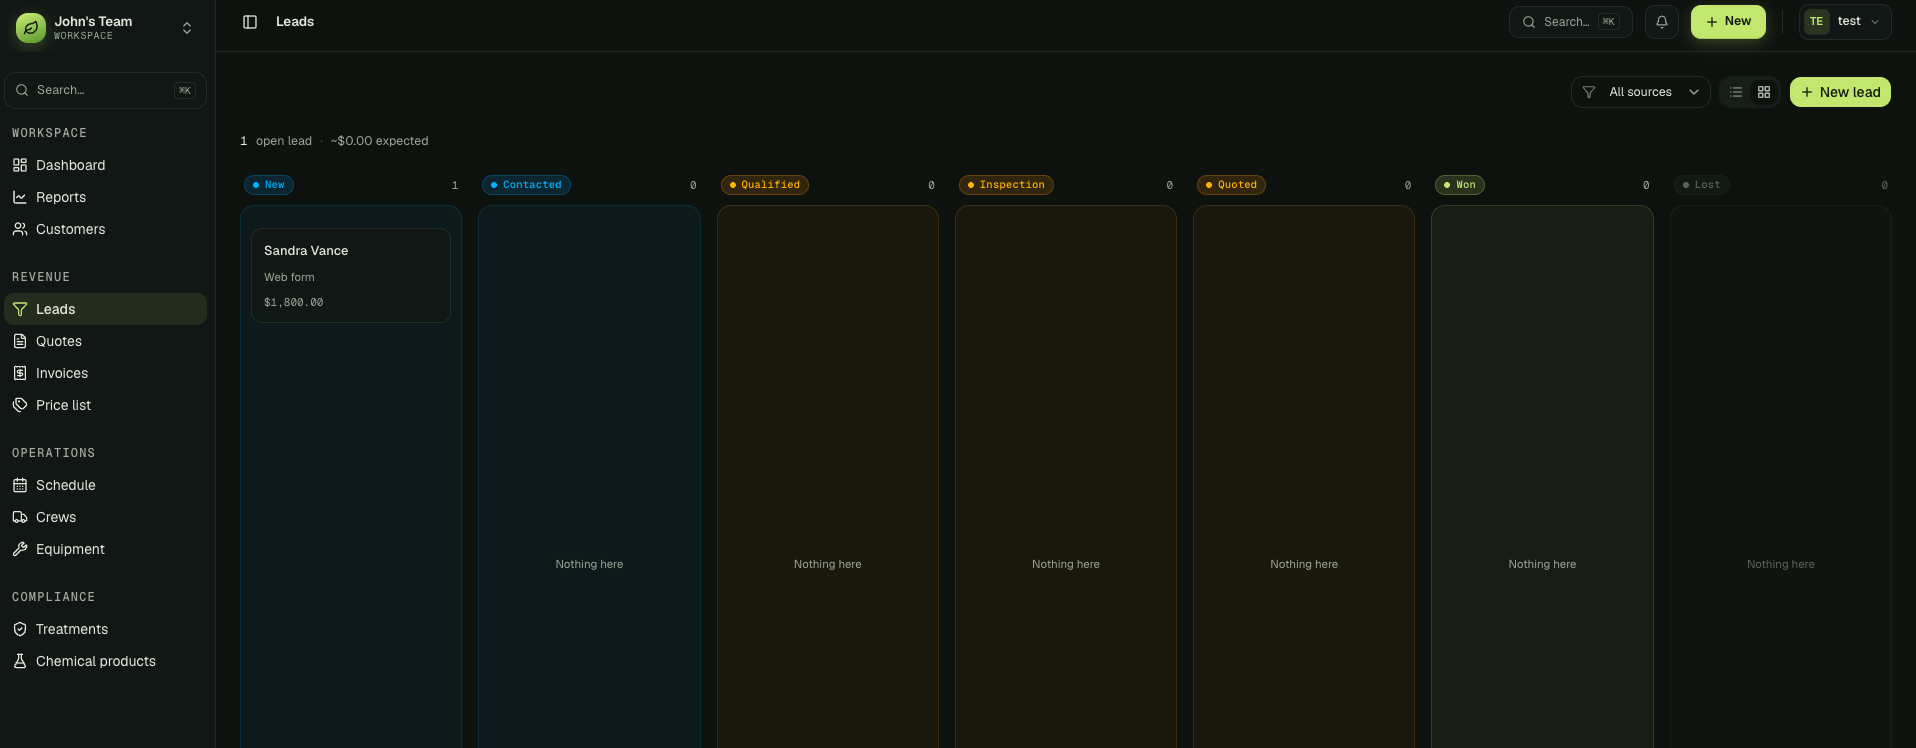
Task: Click the Treatments shield icon
Action: click(20, 629)
